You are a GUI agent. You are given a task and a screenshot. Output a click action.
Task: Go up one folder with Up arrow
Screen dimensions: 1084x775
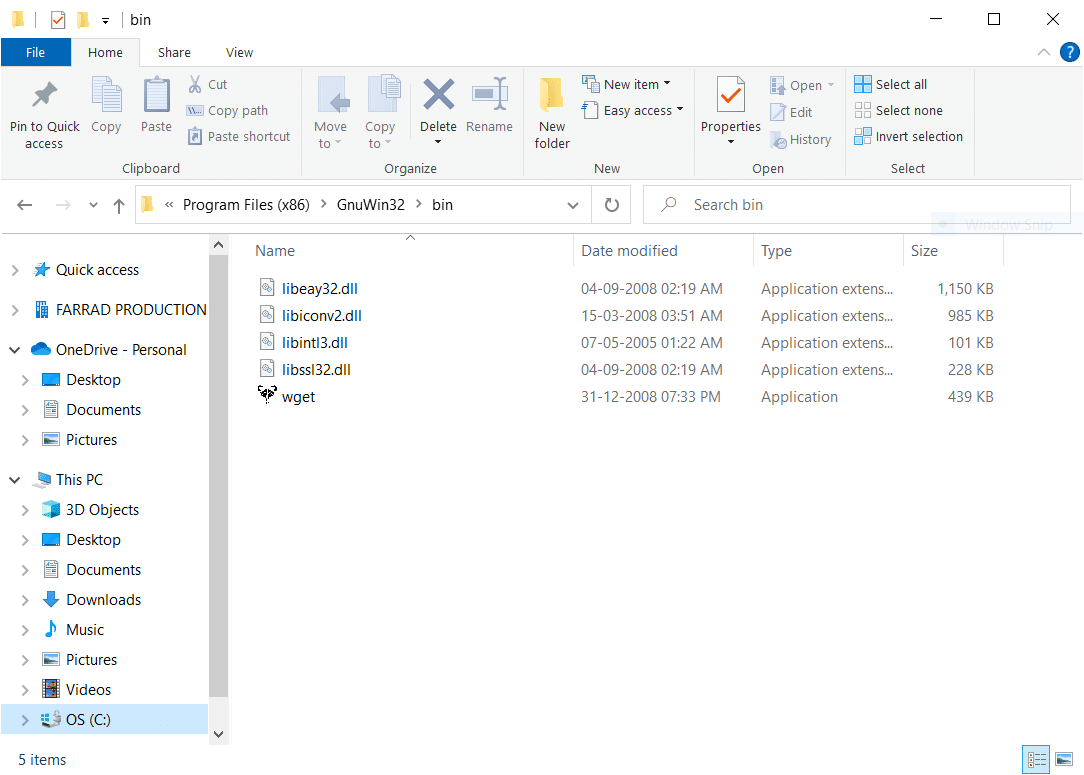[119, 205]
